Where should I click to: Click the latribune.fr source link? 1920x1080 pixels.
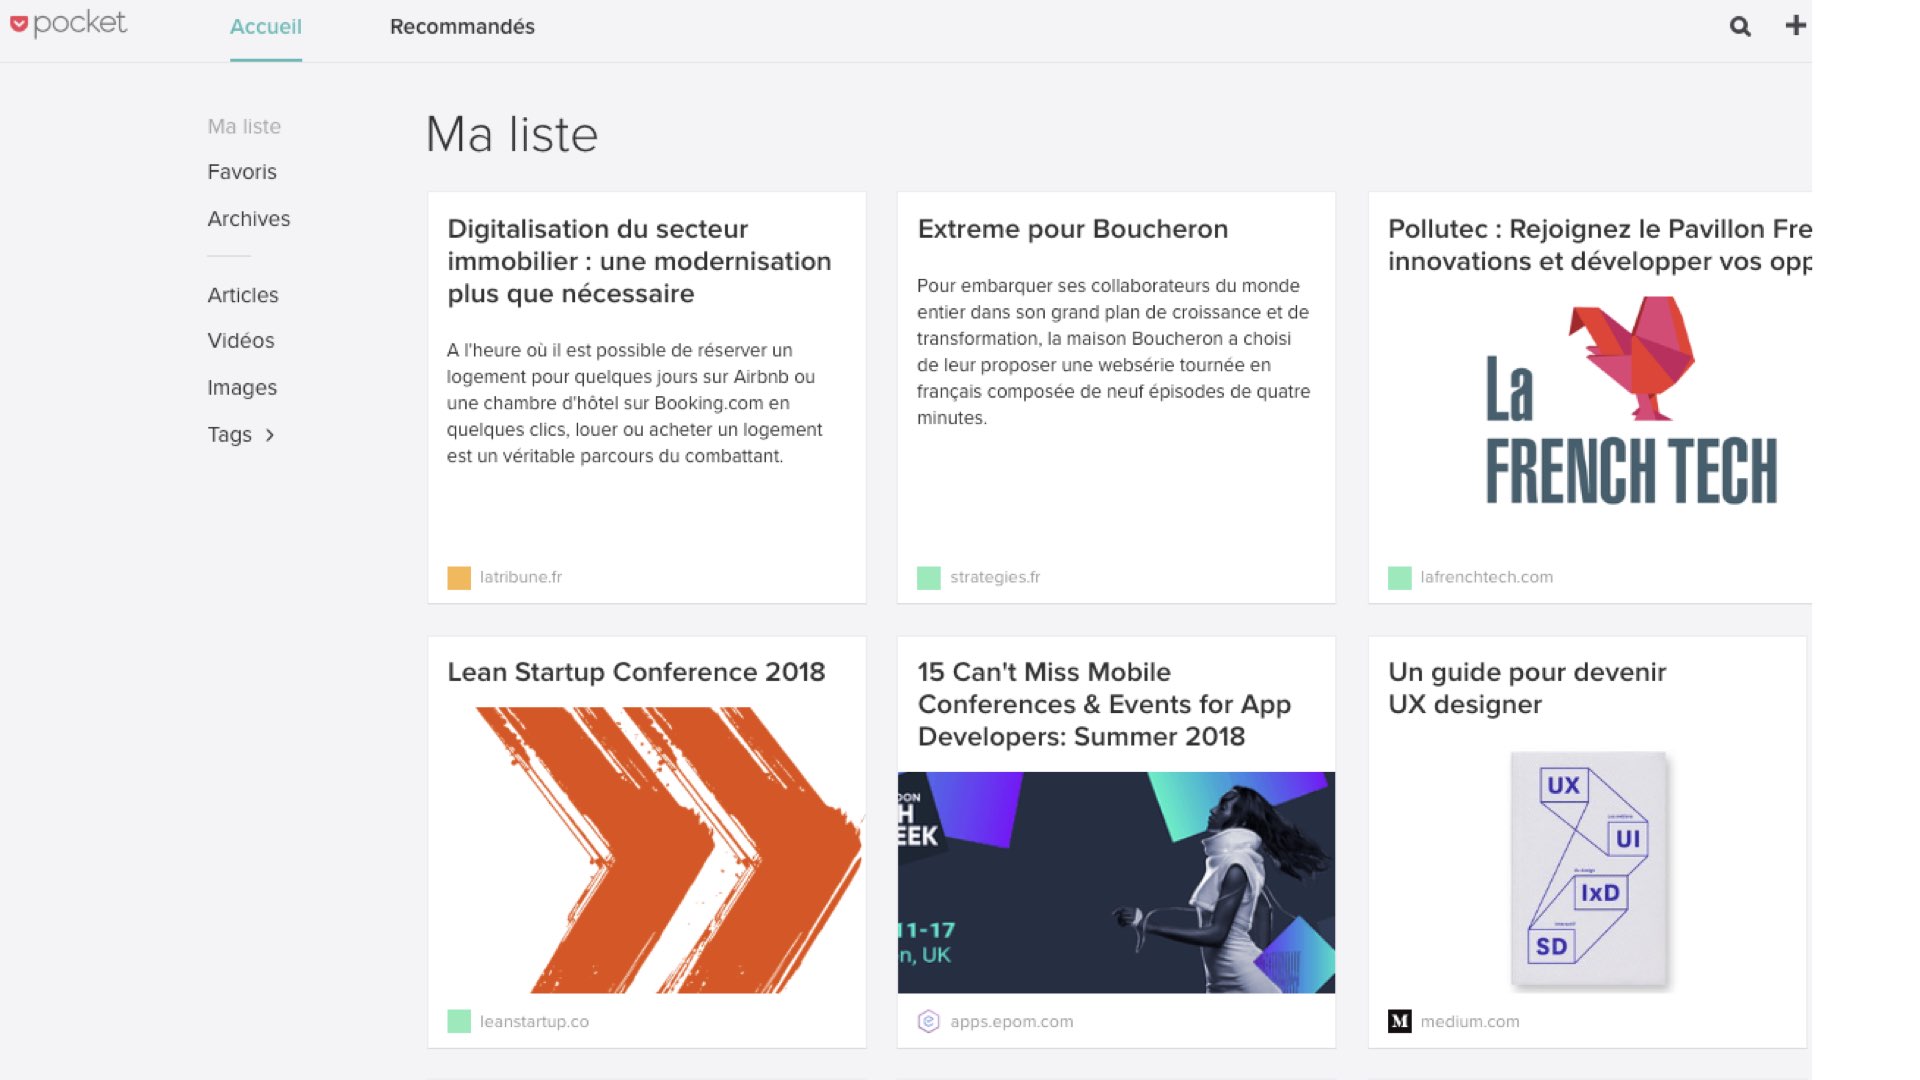click(x=521, y=577)
